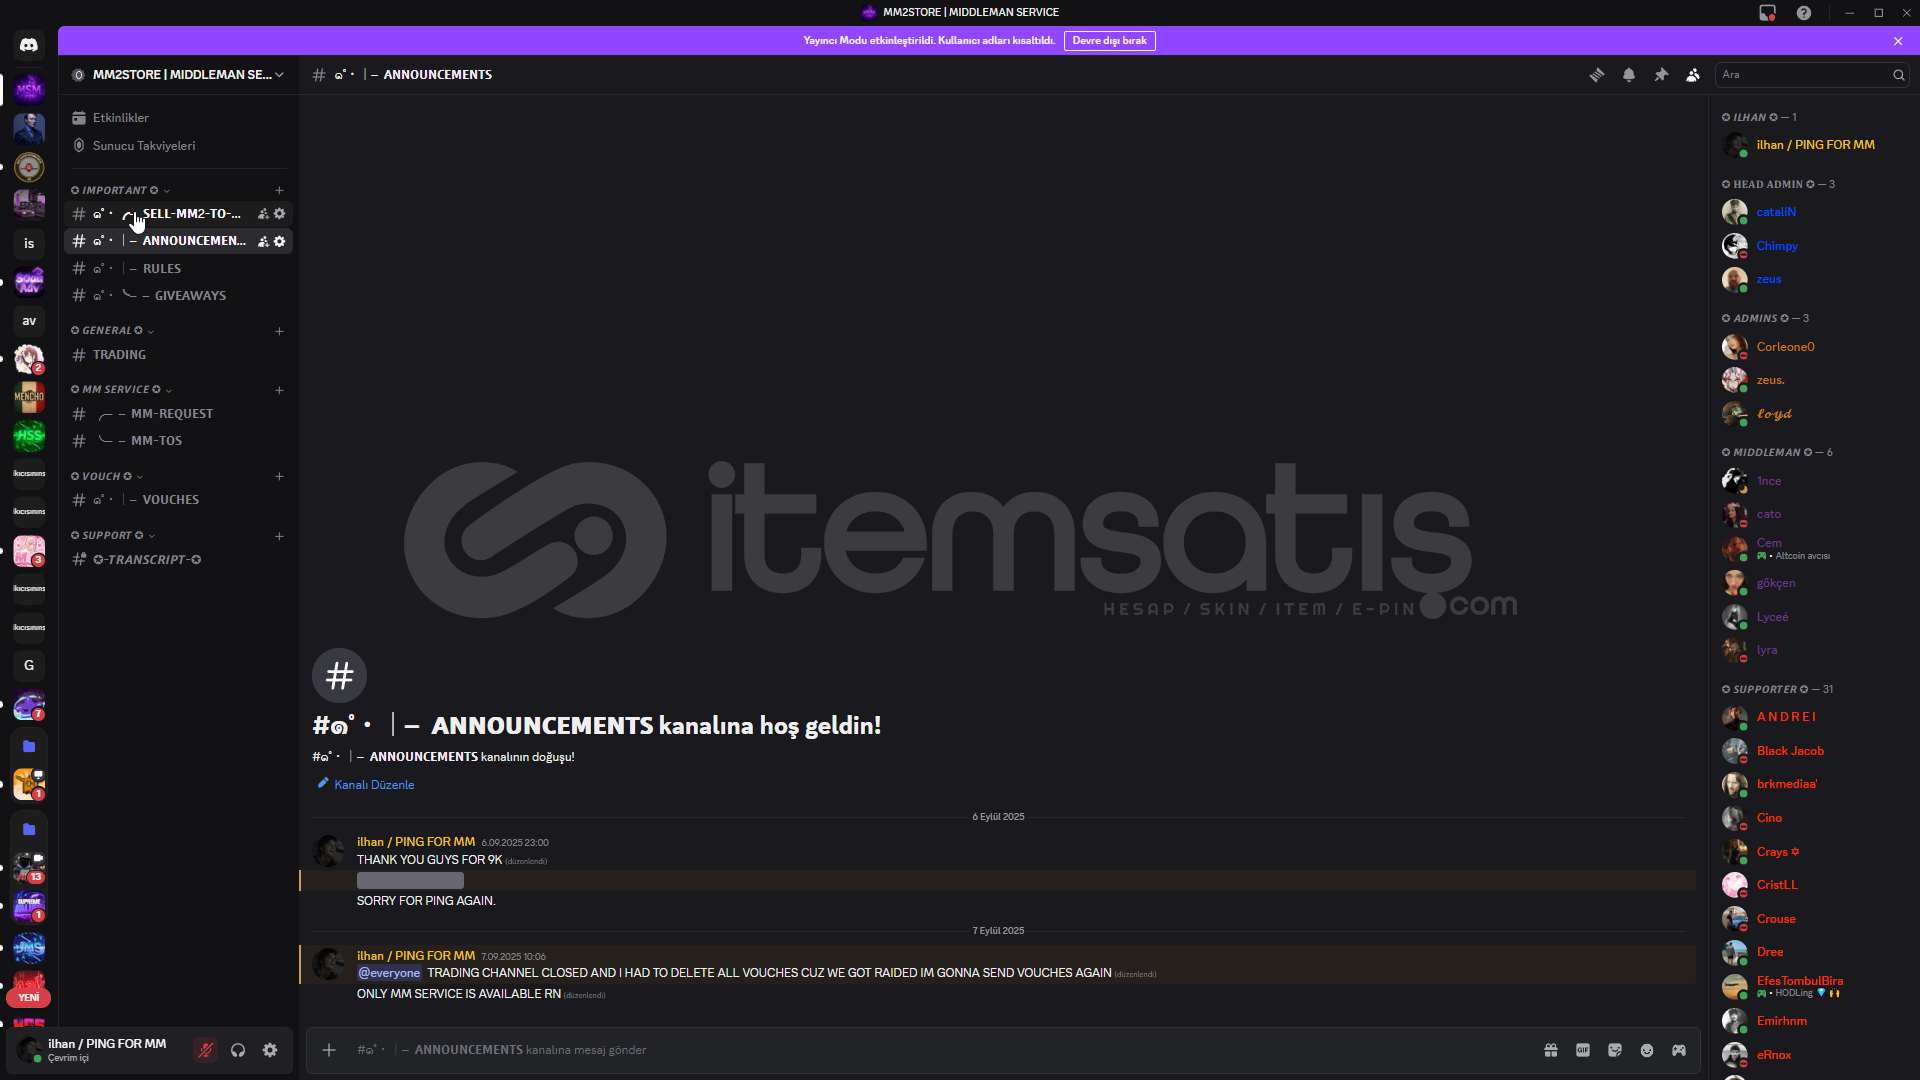The image size is (1920, 1080).
Task: Add channel to IMPORTANT category
Action: tap(279, 190)
